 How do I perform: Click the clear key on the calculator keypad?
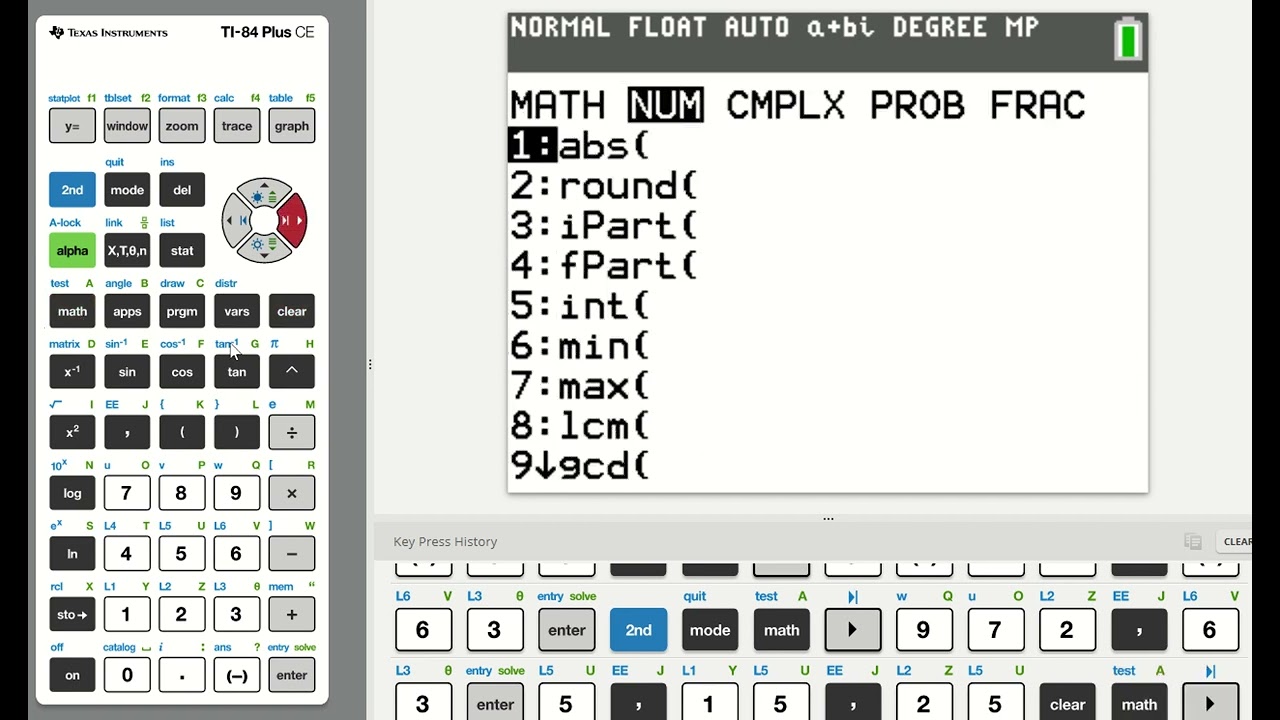(292, 311)
